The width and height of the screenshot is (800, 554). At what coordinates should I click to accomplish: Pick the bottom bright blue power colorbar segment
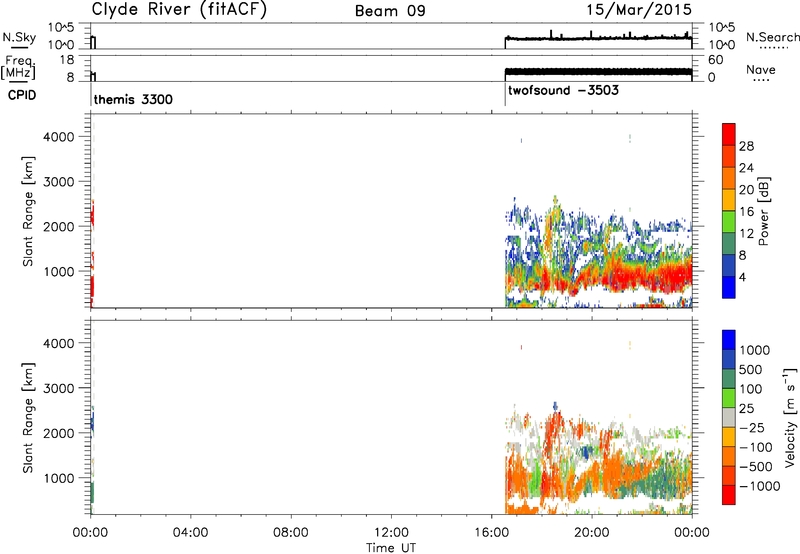coord(729,287)
